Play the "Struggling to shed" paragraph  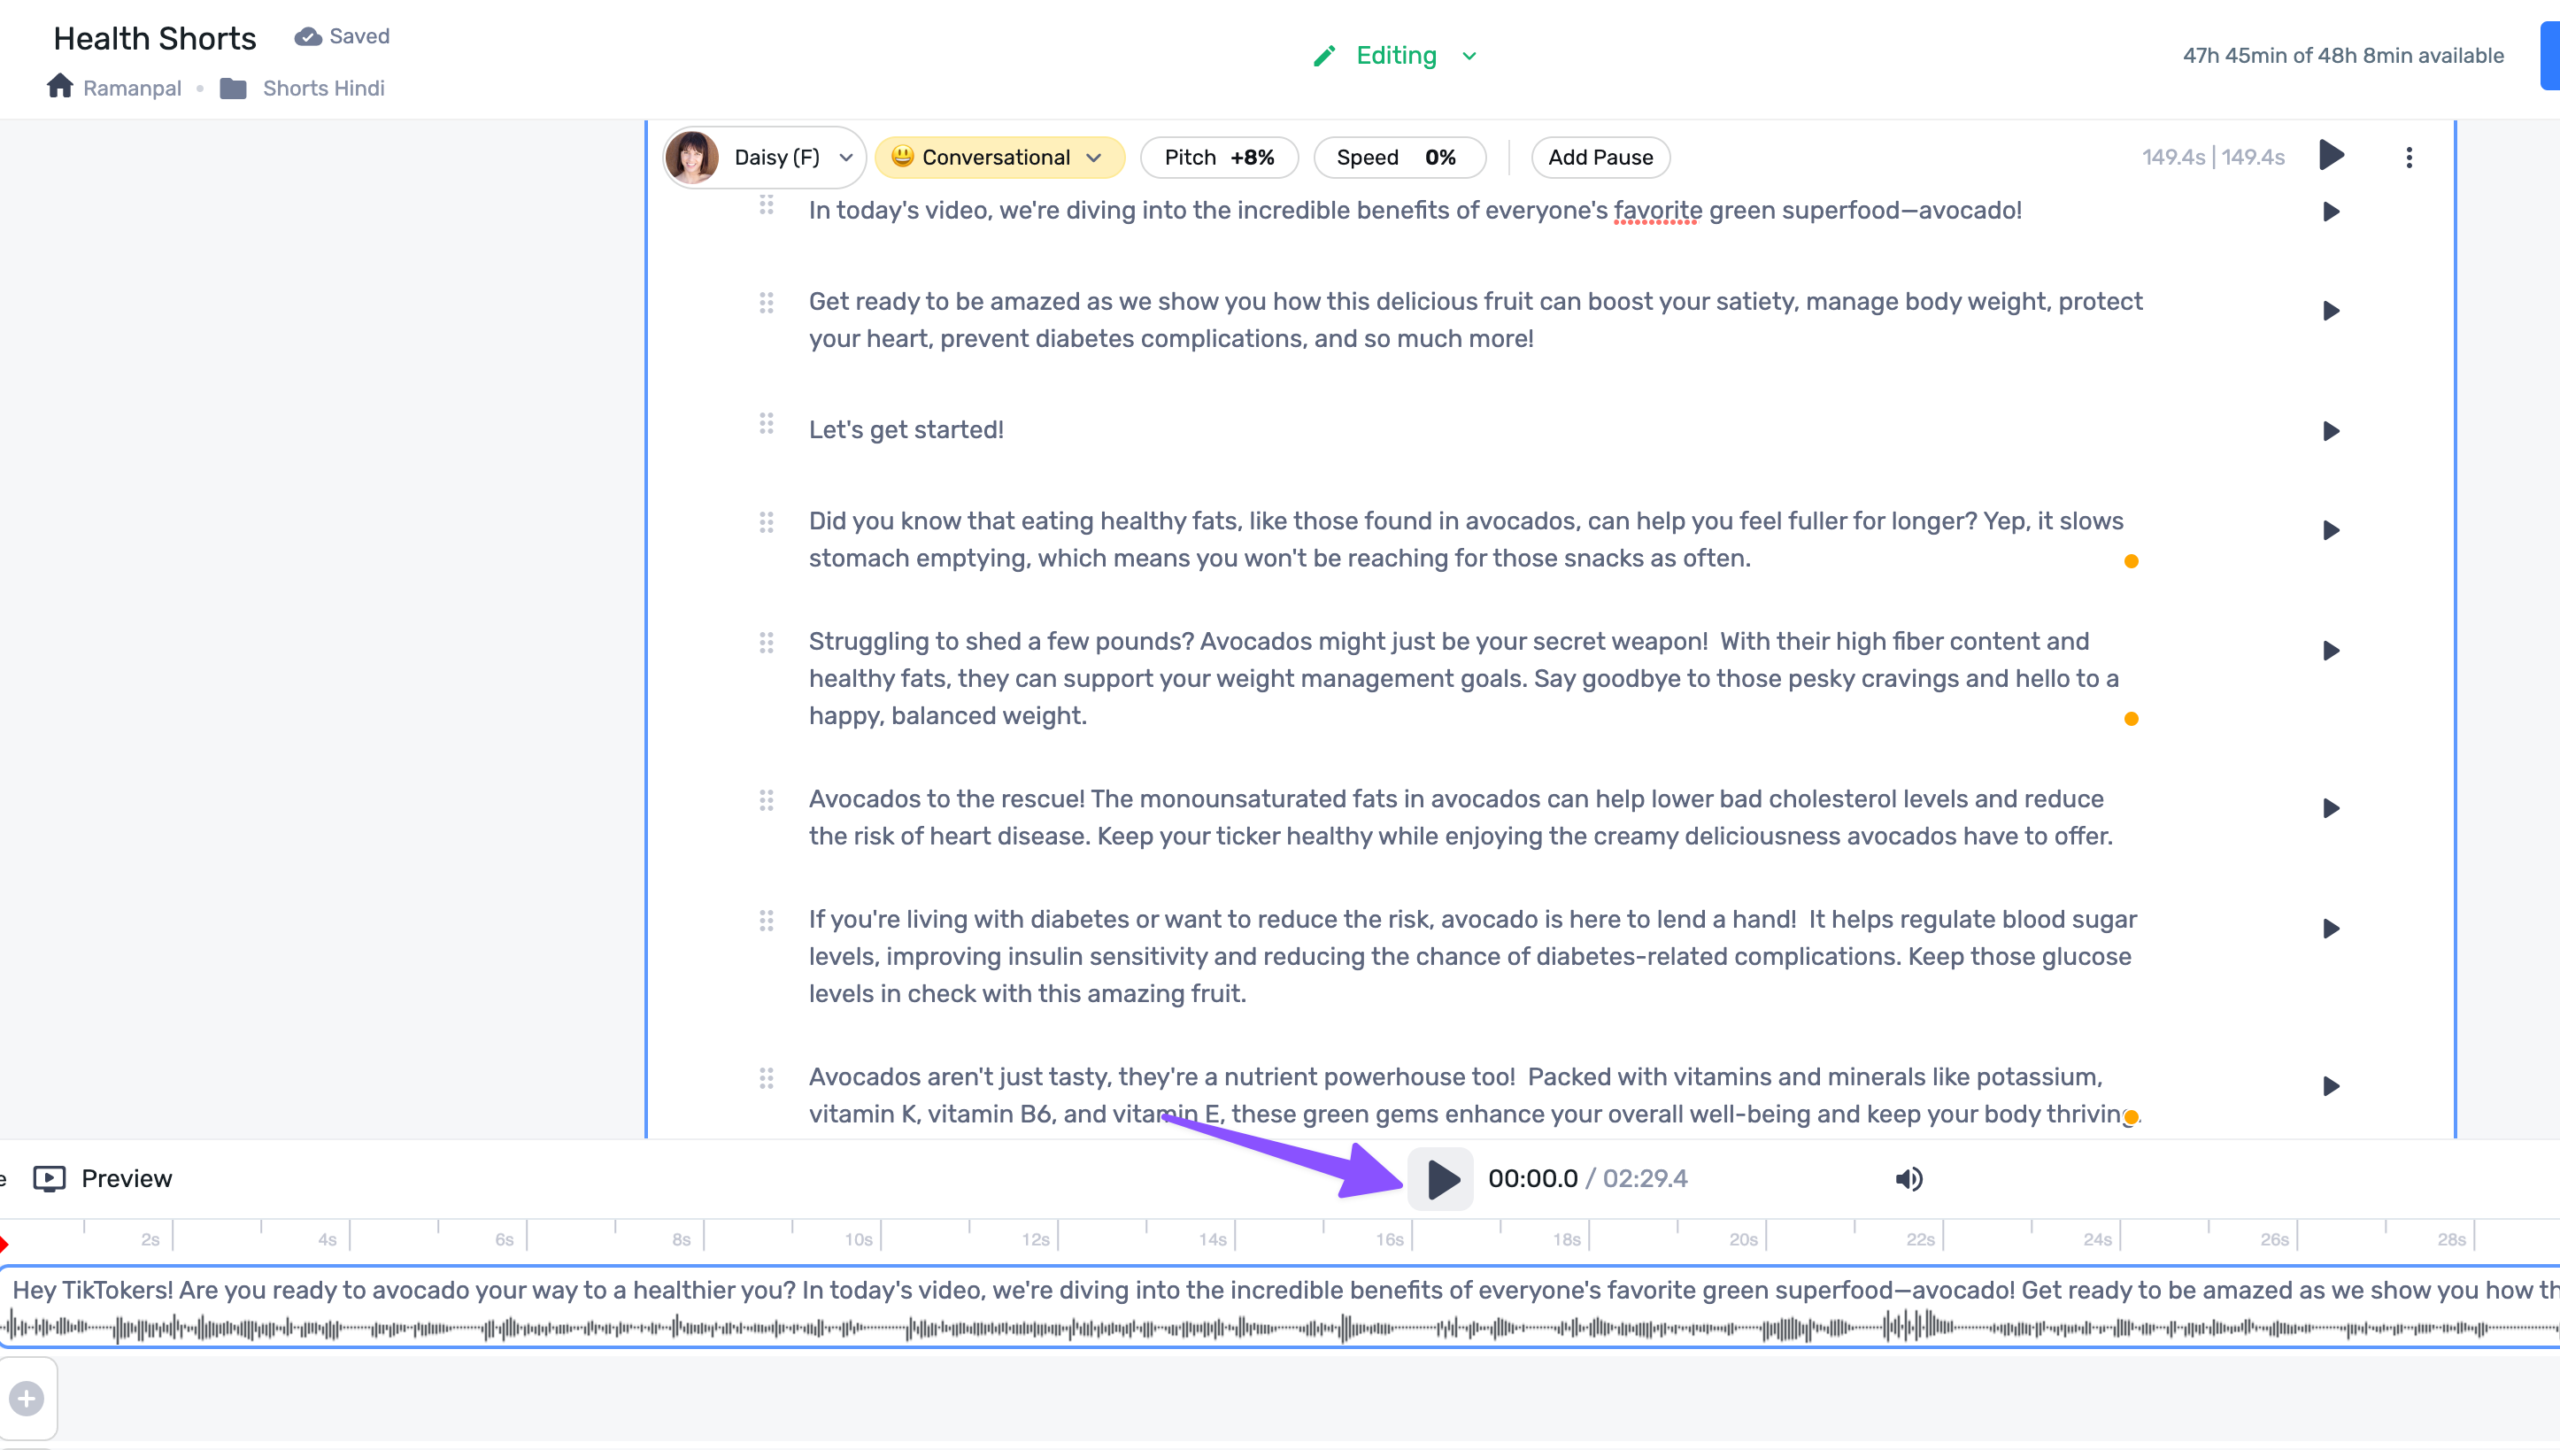coord(2331,651)
